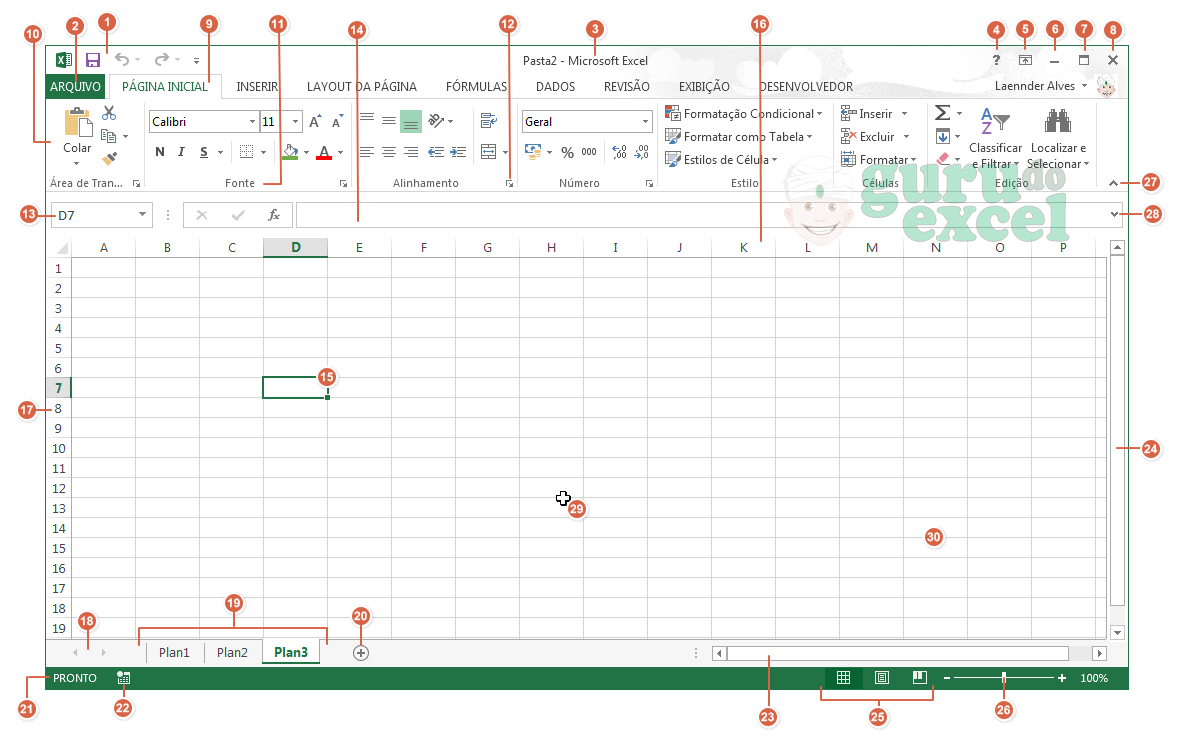The width and height of the screenshot is (1178, 740).
Task: Activate the Format Painter brush
Action: pyautogui.click(x=109, y=159)
